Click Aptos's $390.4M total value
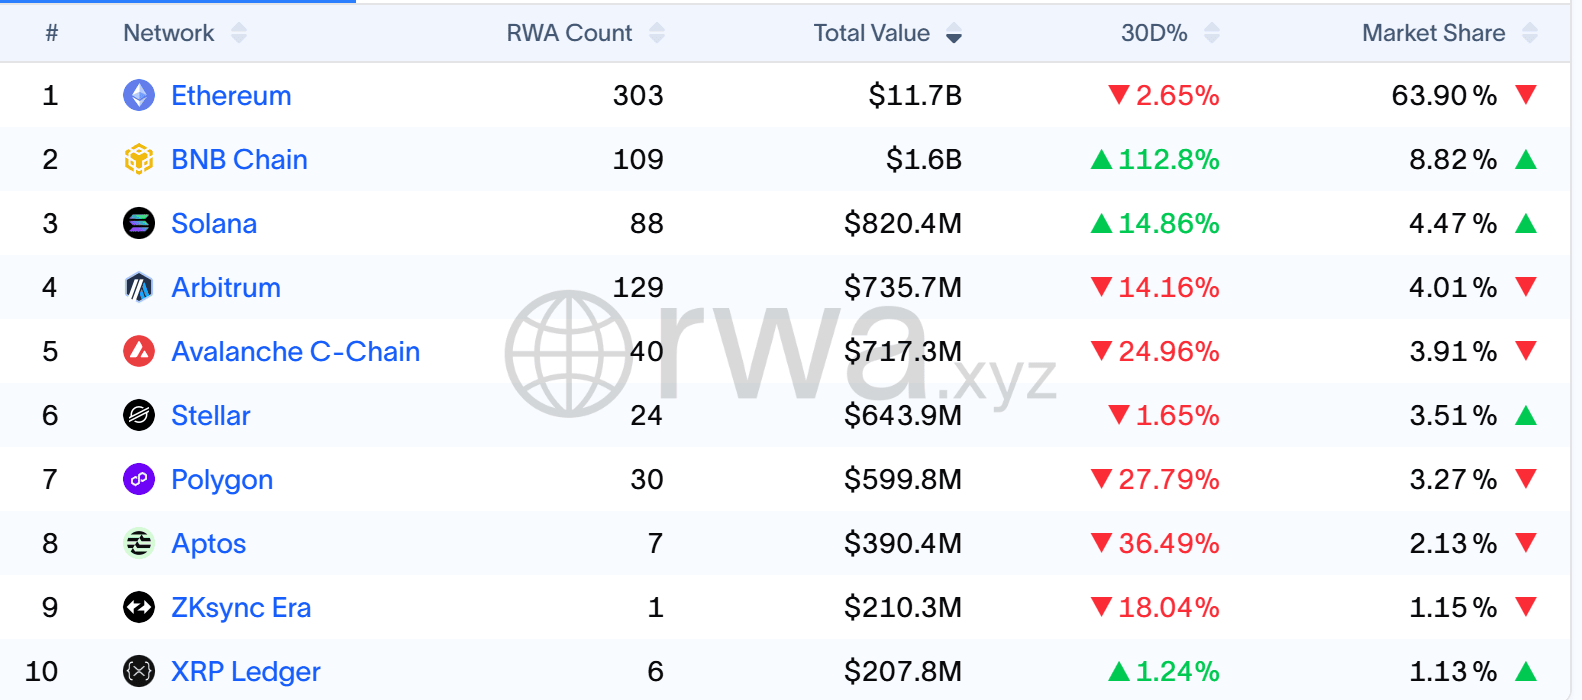The image size is (1582, 700). coord(903,543)
